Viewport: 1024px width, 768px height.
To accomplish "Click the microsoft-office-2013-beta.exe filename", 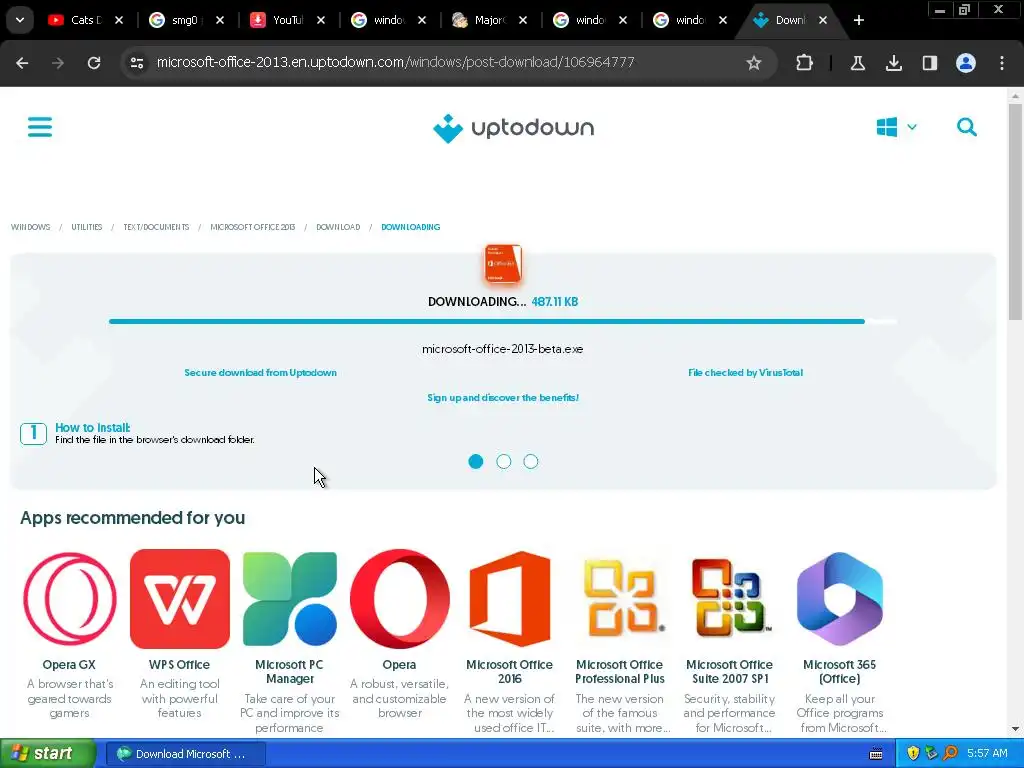I will [502, 349].
